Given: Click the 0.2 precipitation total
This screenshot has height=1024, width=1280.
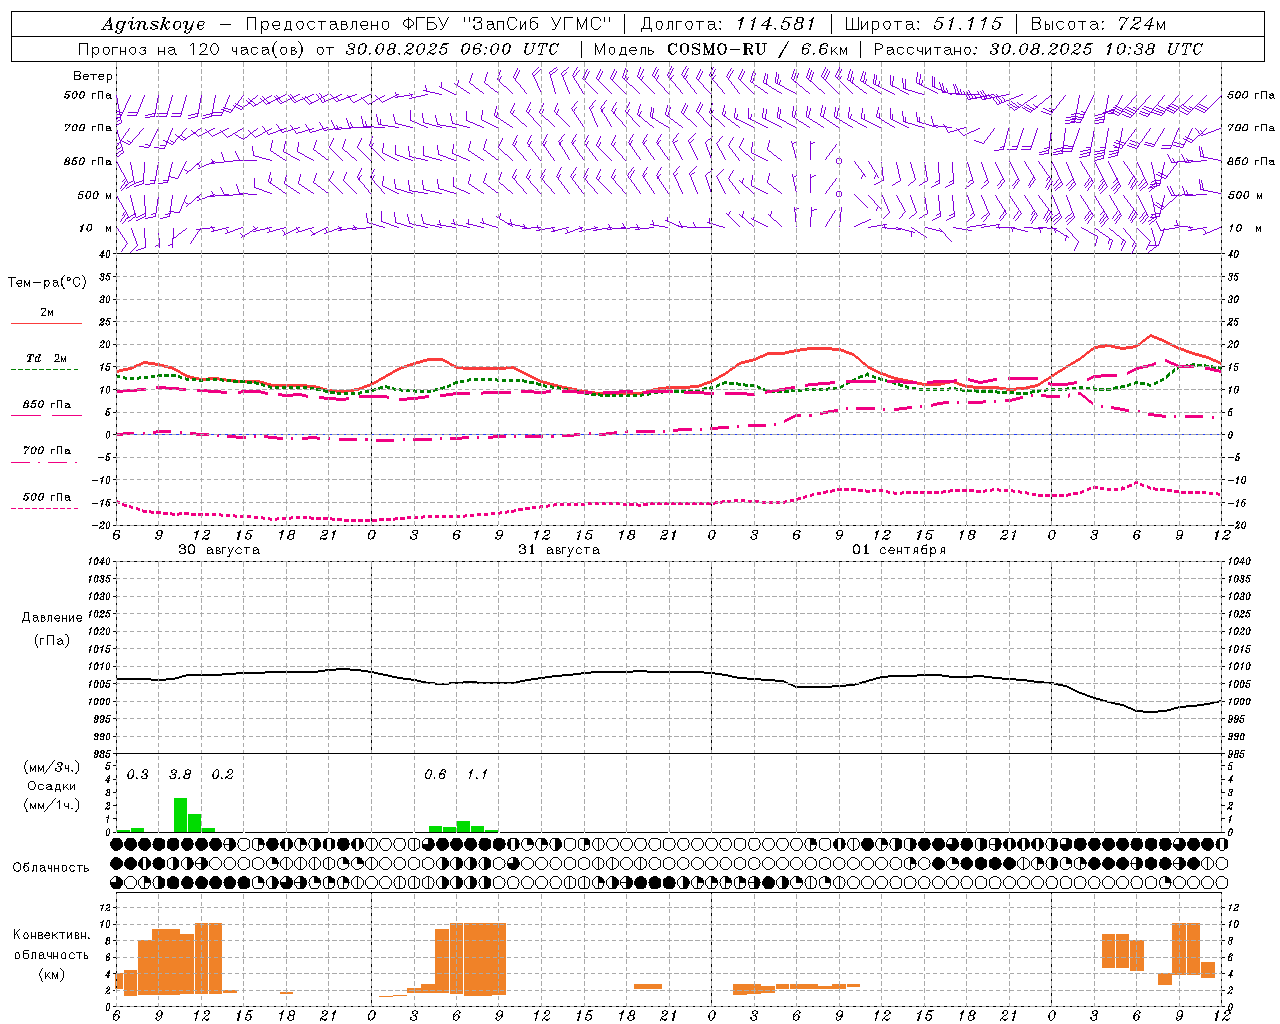Looking at the screenshot, I should pyautogui.click(x=222, y=775).
